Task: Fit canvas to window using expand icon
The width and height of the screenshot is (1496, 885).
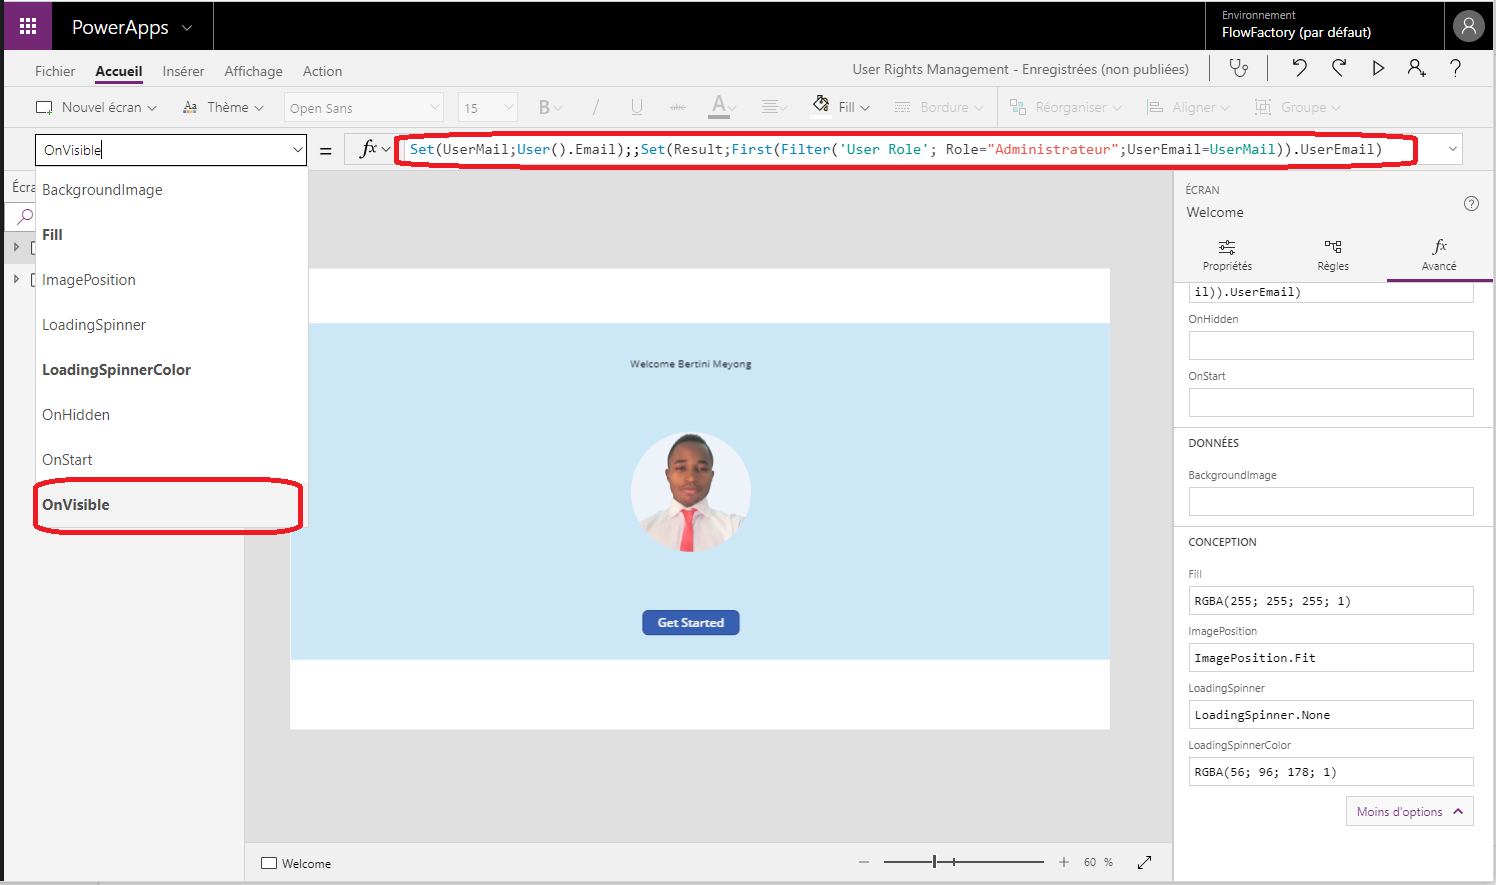Action: [1144, 862]
